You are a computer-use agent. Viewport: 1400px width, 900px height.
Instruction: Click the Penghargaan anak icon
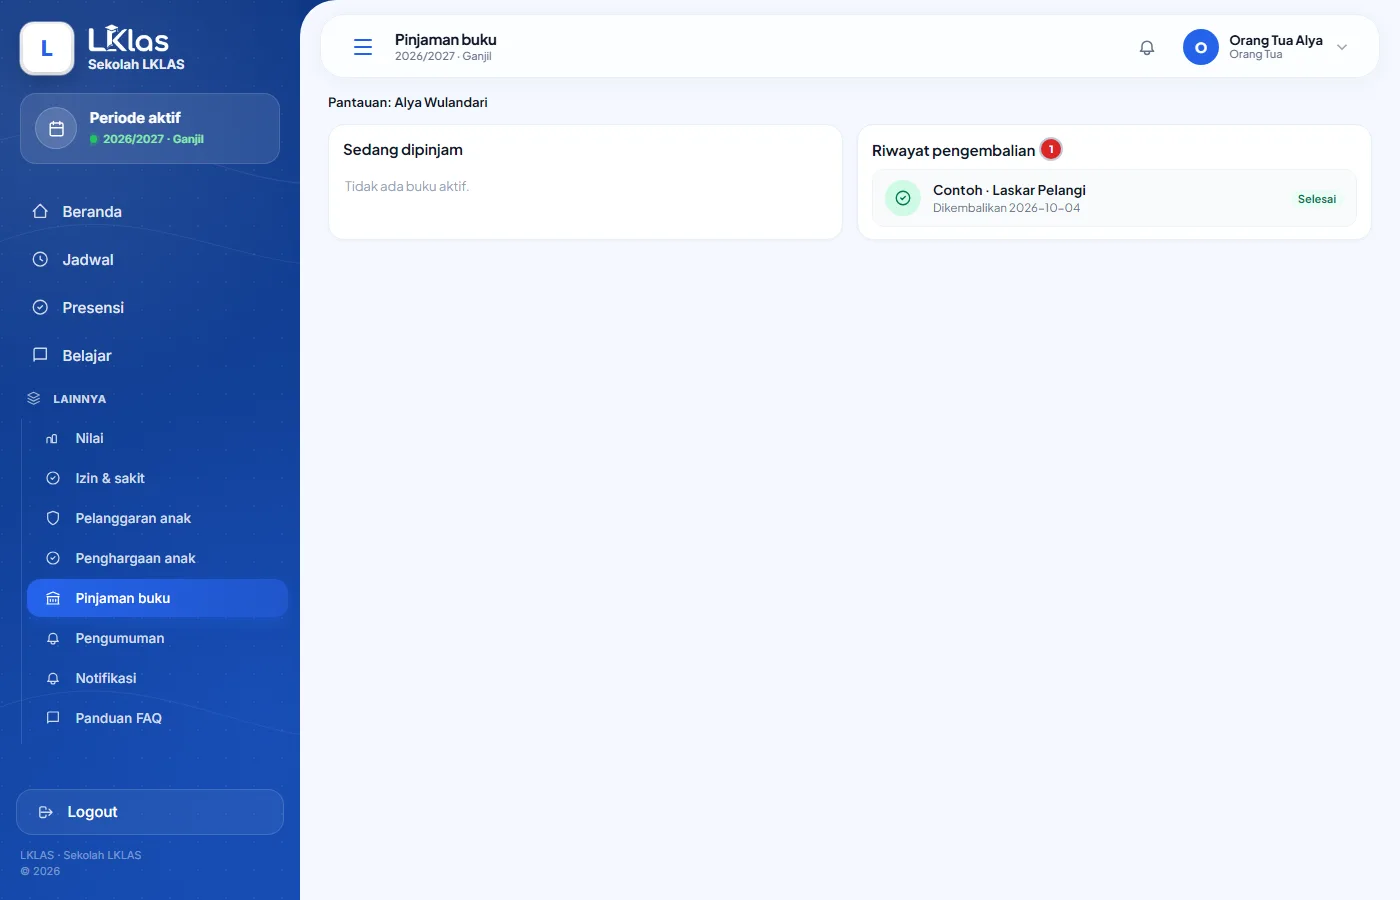coord(53,558)
